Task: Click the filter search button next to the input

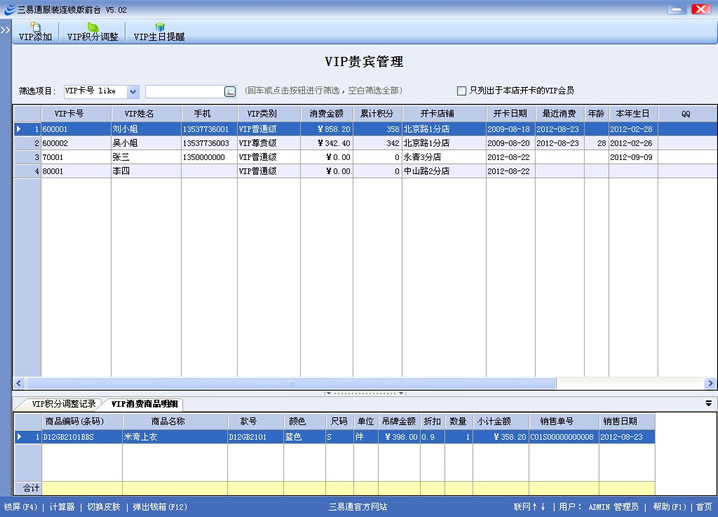Action: pos(230,91)
